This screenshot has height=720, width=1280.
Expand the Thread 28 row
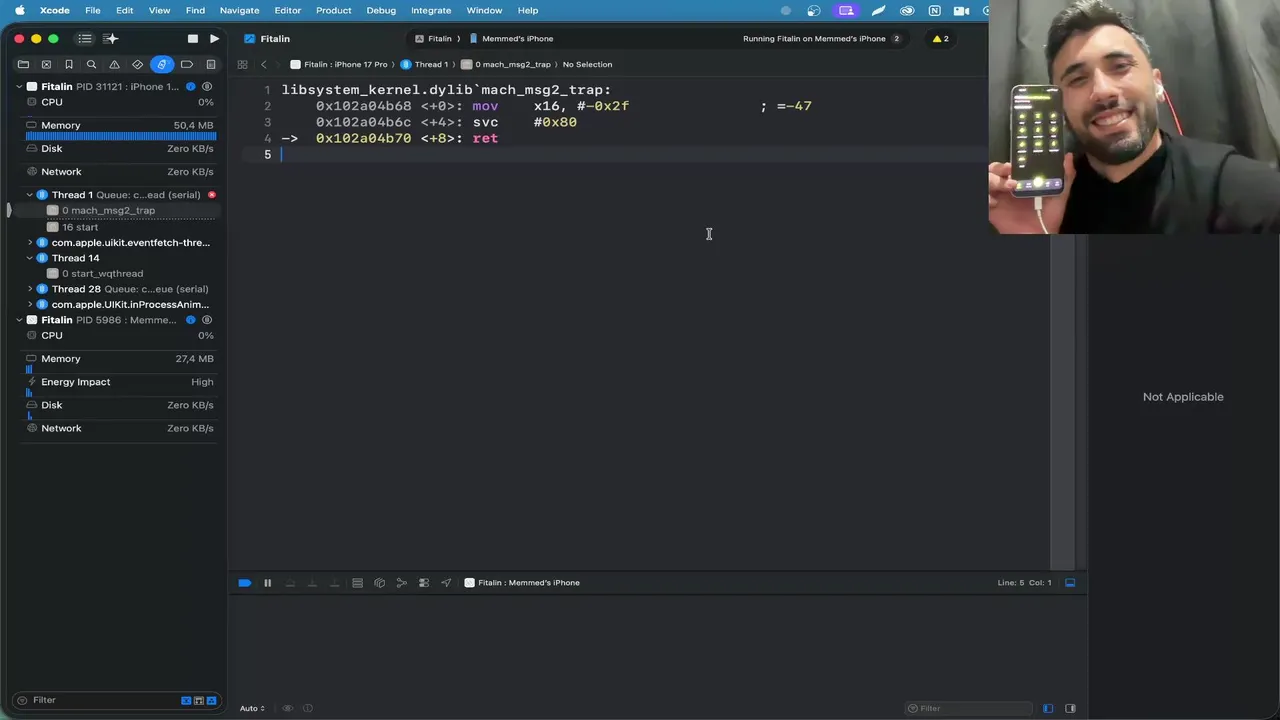coord(30,289)
